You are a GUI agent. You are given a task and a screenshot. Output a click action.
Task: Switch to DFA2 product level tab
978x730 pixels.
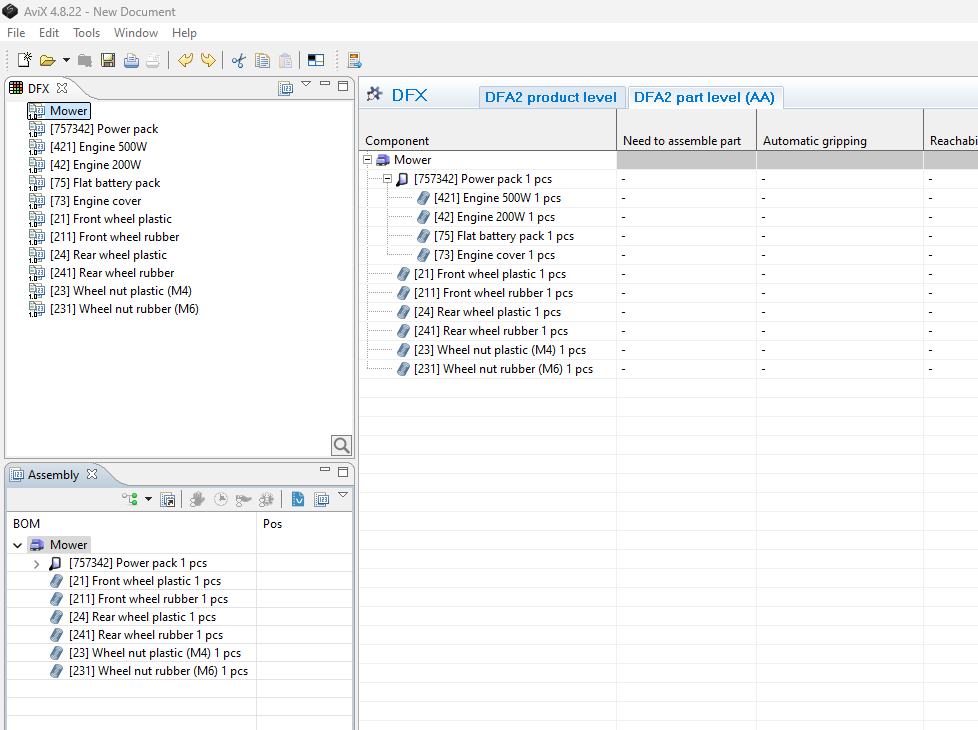[550, 97]
